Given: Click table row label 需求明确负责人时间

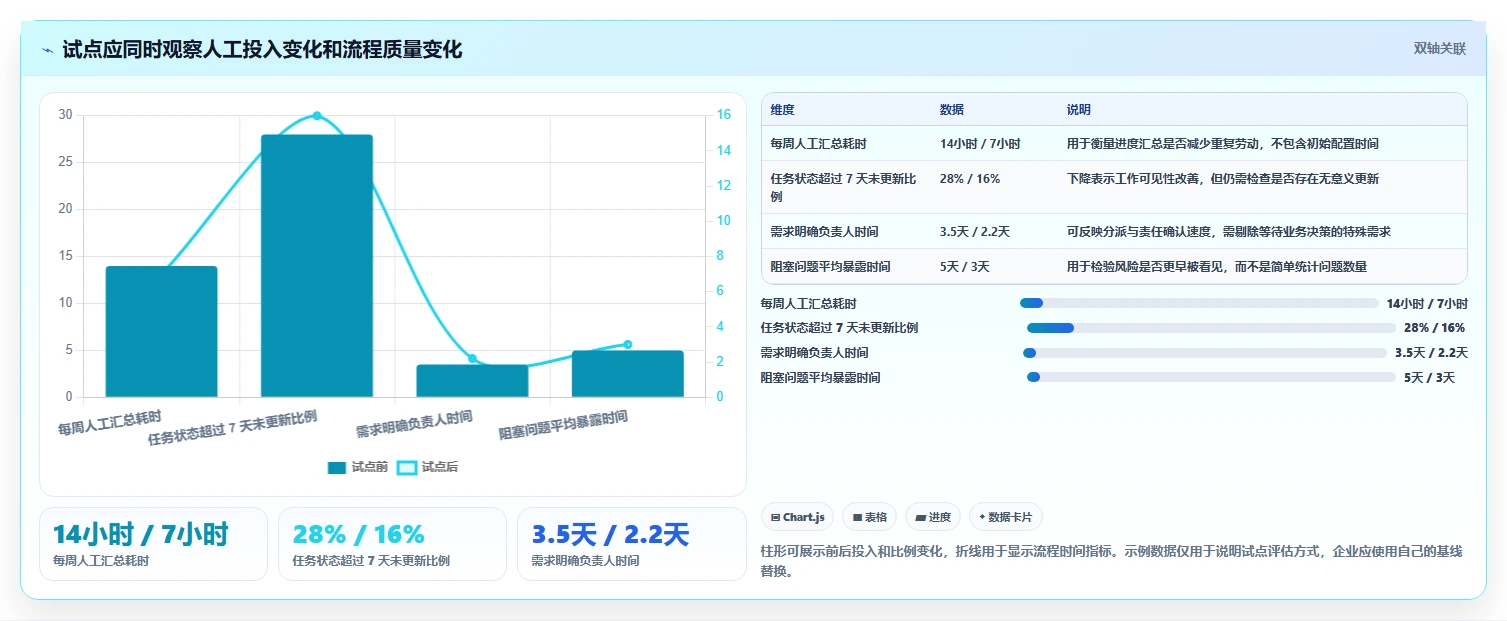Looking at the screenshot, I should [825, 232].
